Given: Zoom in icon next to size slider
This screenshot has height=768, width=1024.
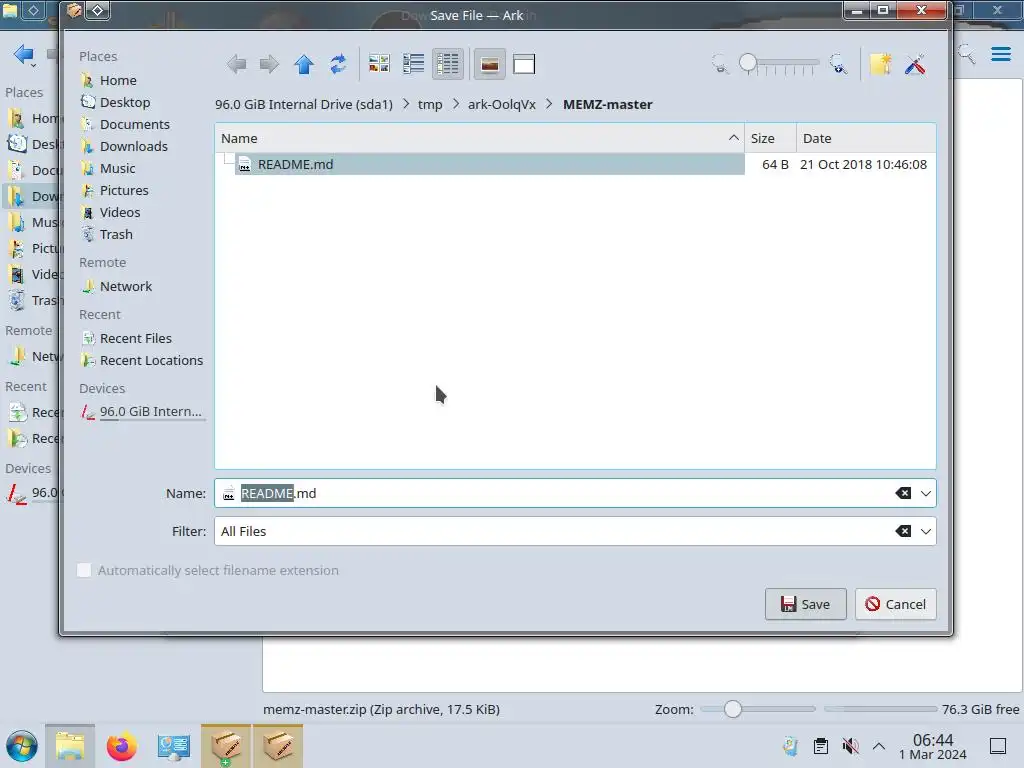Looking at the screenshot, I should click(x=839, y=64).
